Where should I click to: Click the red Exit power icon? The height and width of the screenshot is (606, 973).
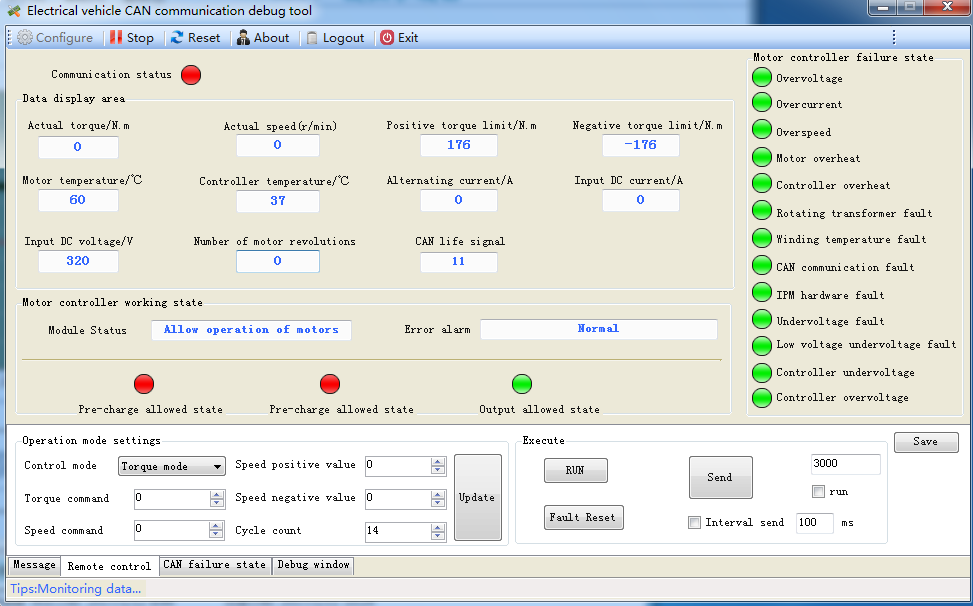[387, 38]
